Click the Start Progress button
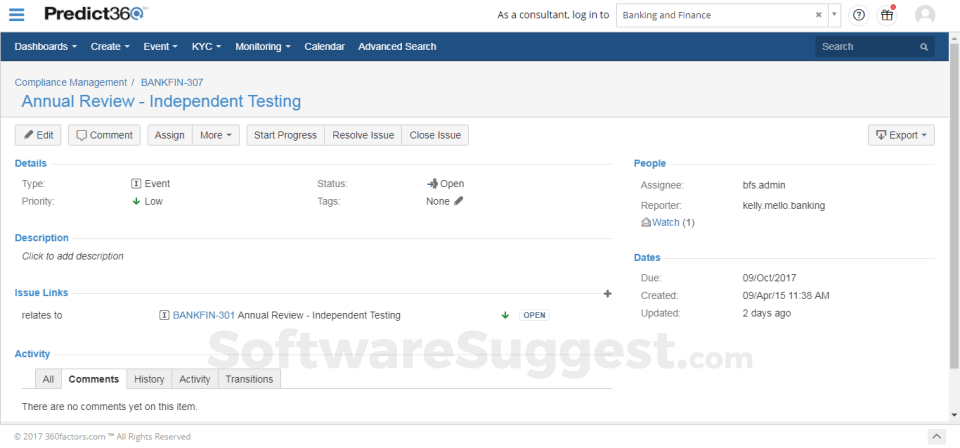This screenshot has width=960, height=448. 285,135
